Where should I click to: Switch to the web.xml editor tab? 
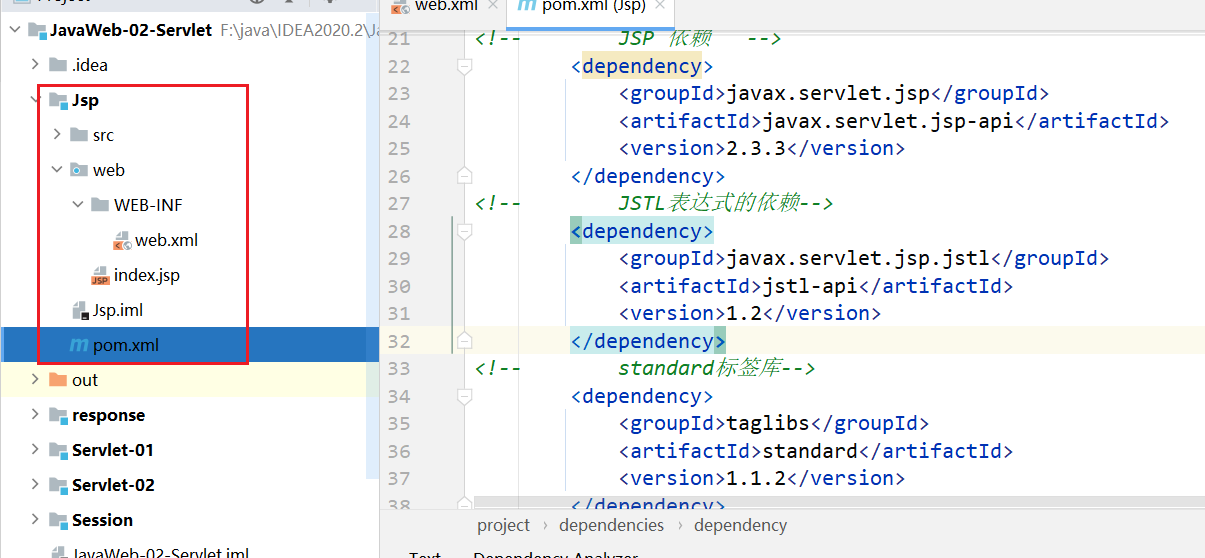click(x=440, y=6)
